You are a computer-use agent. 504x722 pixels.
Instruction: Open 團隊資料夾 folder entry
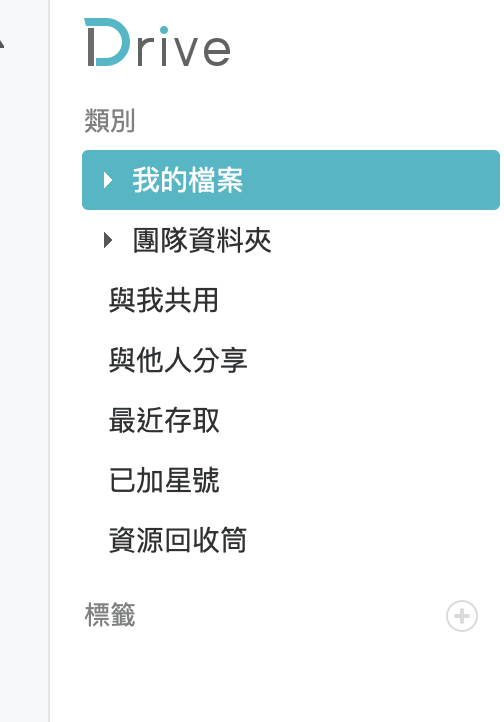pyautogui.click(x=202, y=240)
